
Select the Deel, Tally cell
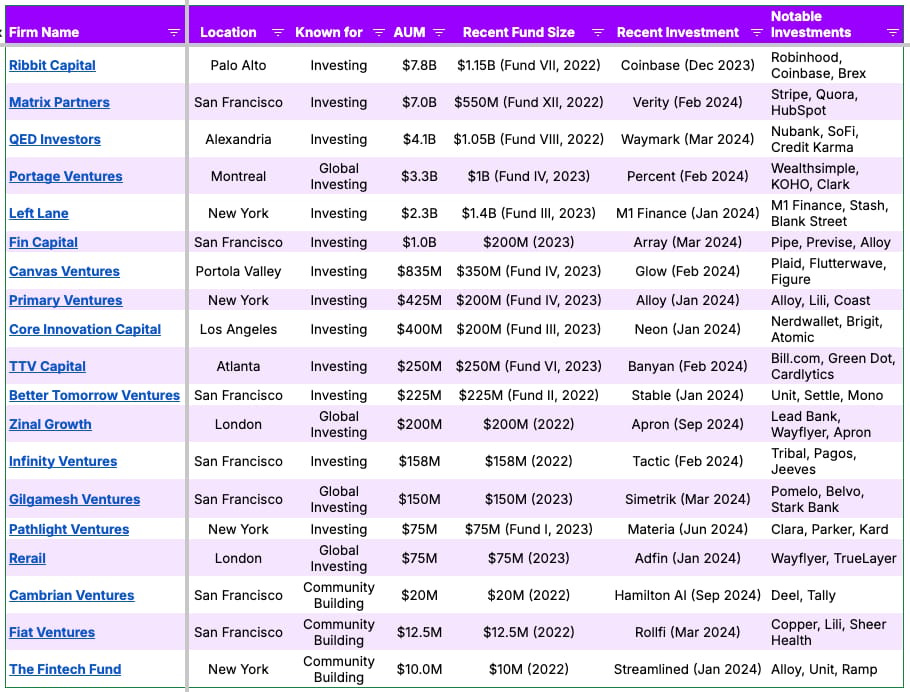[835, 596]
